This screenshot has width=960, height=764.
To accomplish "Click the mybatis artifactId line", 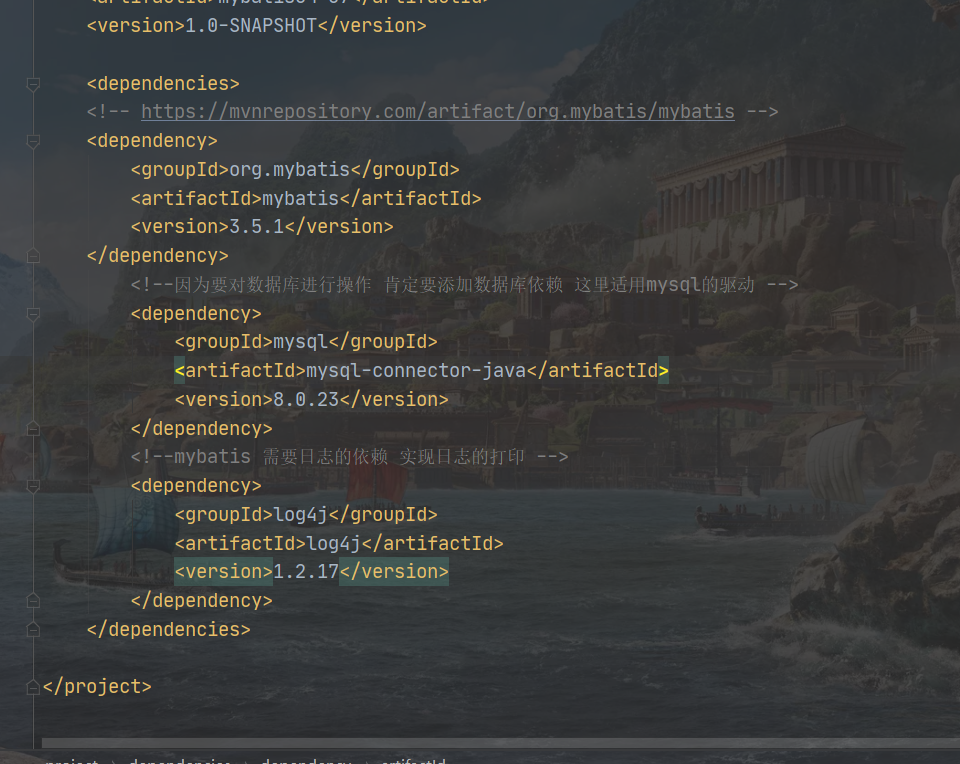I will 306,198.
